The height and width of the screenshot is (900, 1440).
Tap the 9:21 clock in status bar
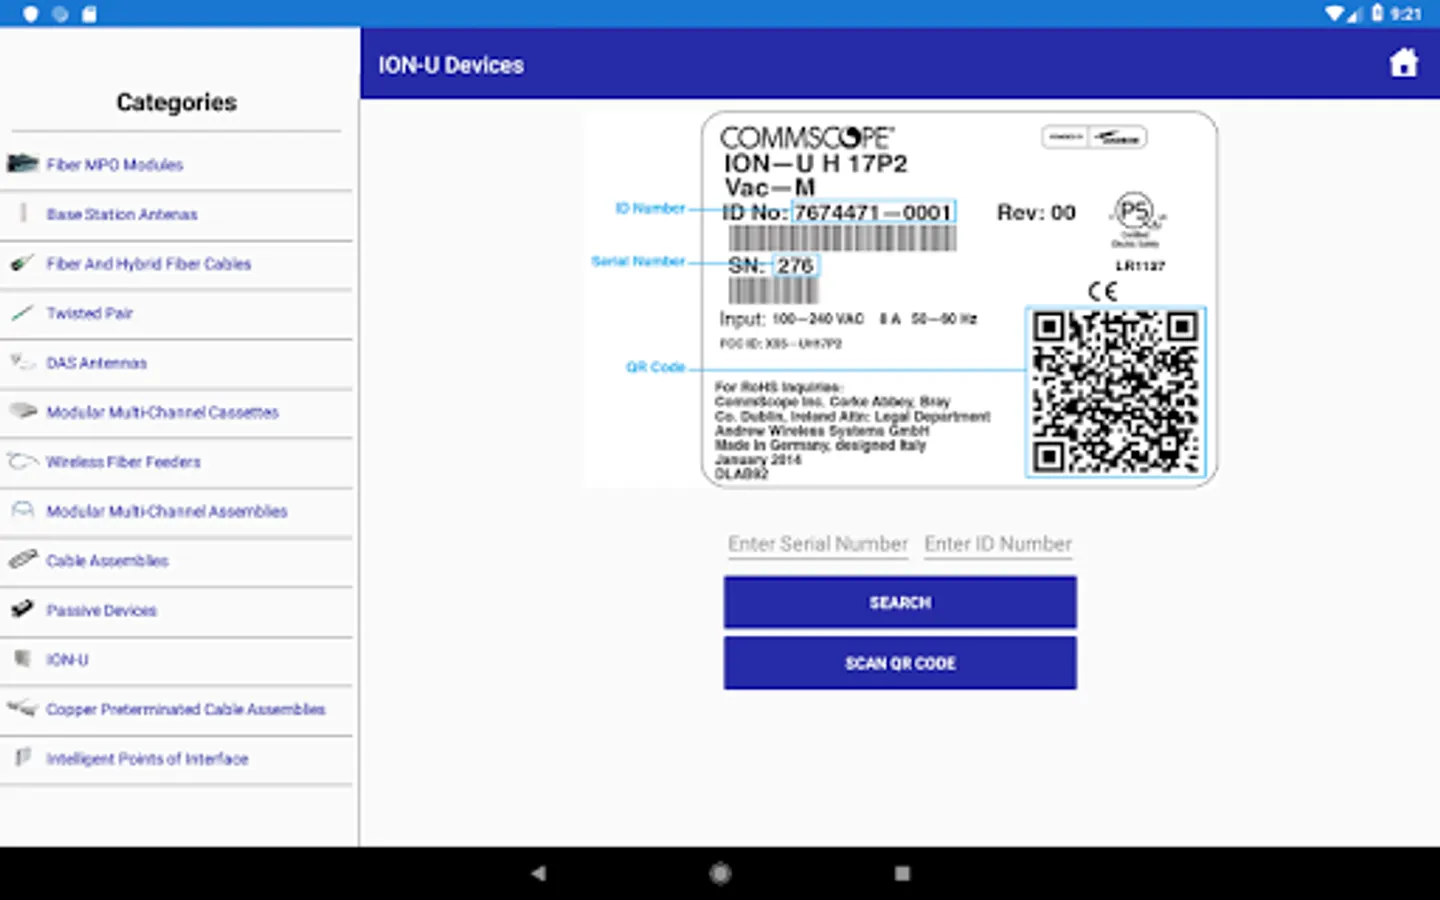coord(1406,14)
